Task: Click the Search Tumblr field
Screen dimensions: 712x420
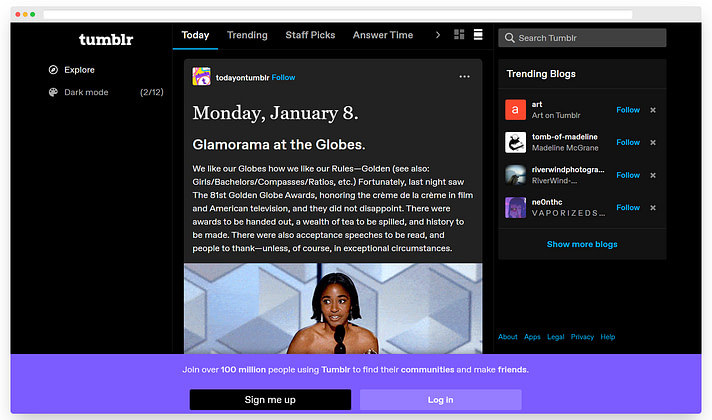Action: pyautogui.click(x=582, y=38)
